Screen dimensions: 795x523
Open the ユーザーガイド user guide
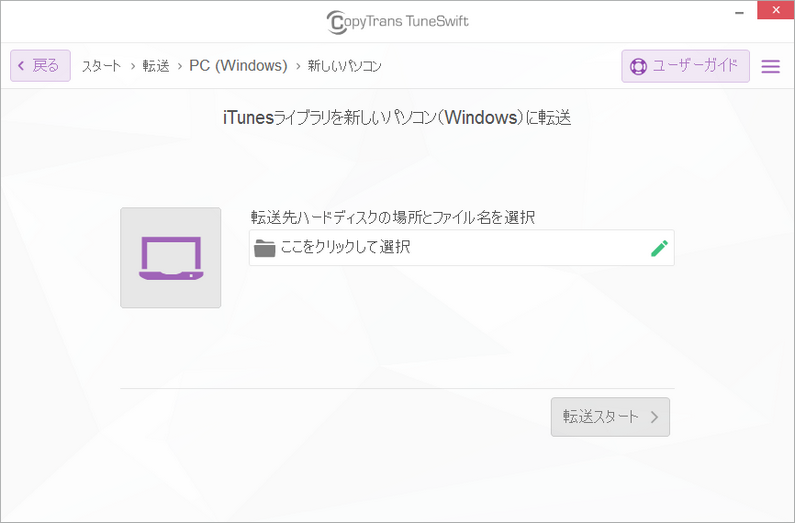click(685, 66)
